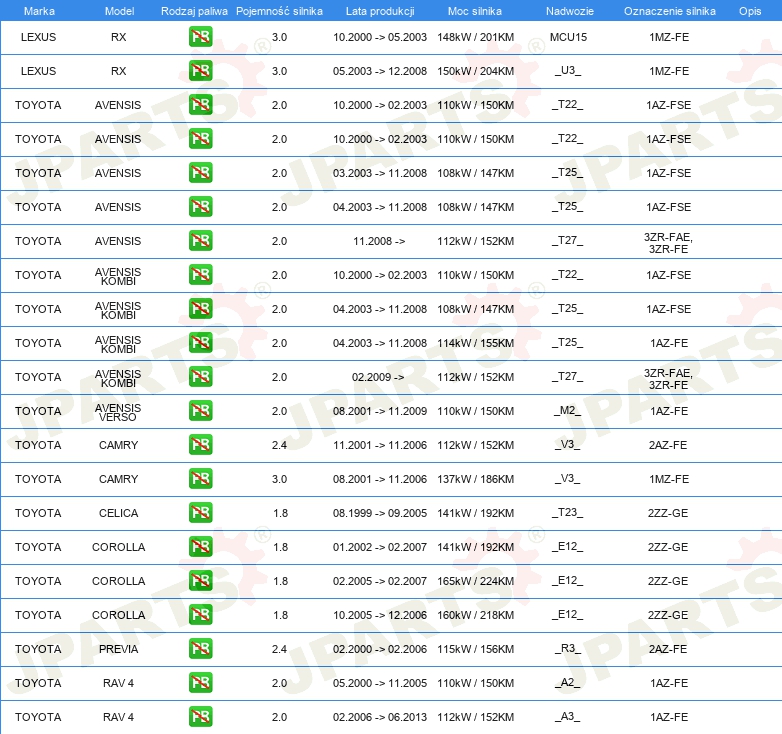The image size is (782, 734).
Task: Click the PREVIA model cell
Action: (118, 649)
